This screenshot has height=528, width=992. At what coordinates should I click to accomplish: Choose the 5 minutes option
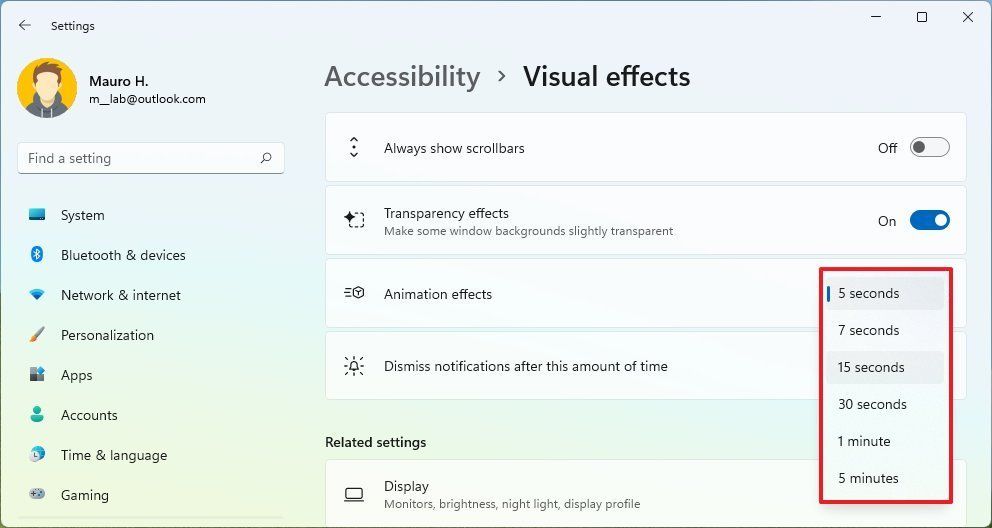[868, 478]
